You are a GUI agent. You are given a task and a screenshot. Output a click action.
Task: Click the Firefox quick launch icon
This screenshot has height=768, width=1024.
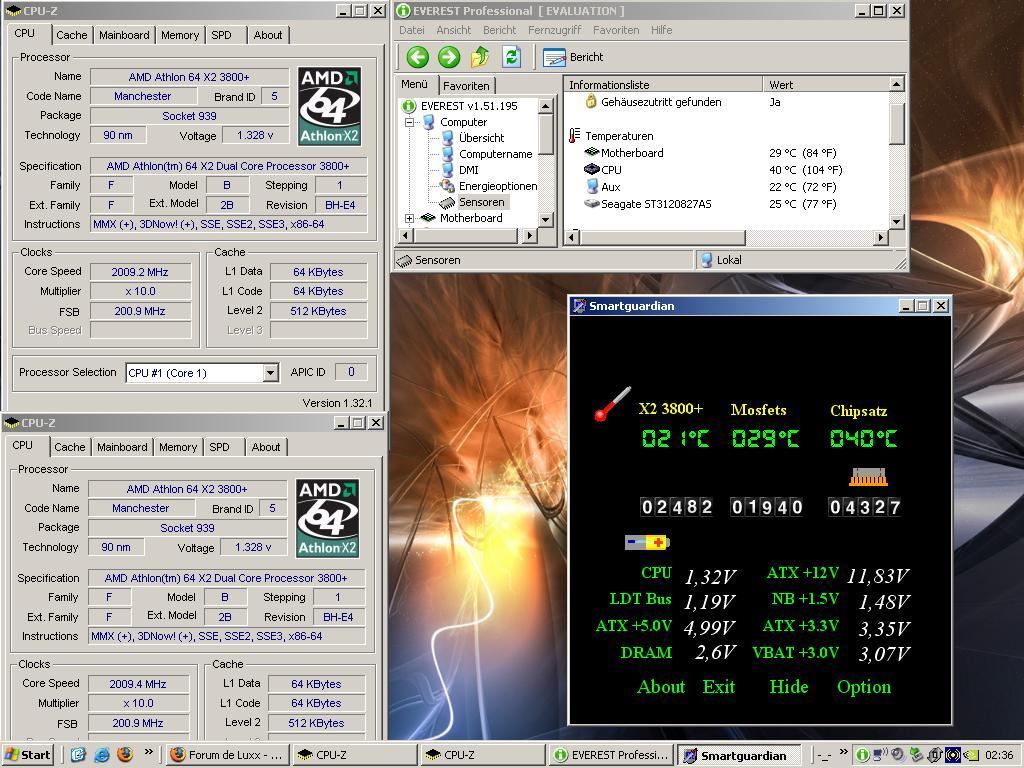125,754
